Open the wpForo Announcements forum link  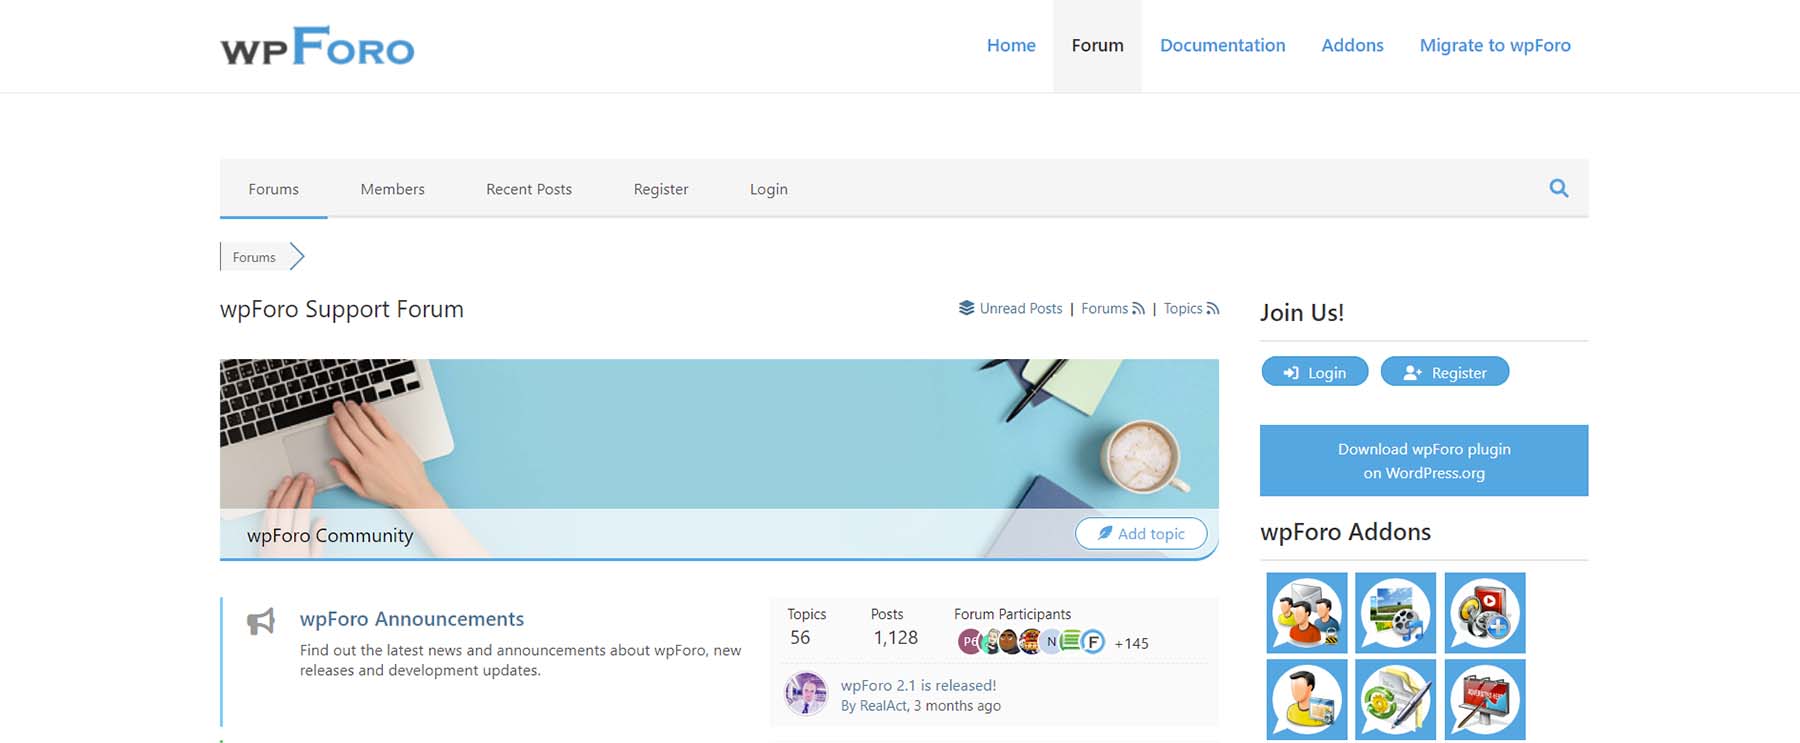pos(412,619)
